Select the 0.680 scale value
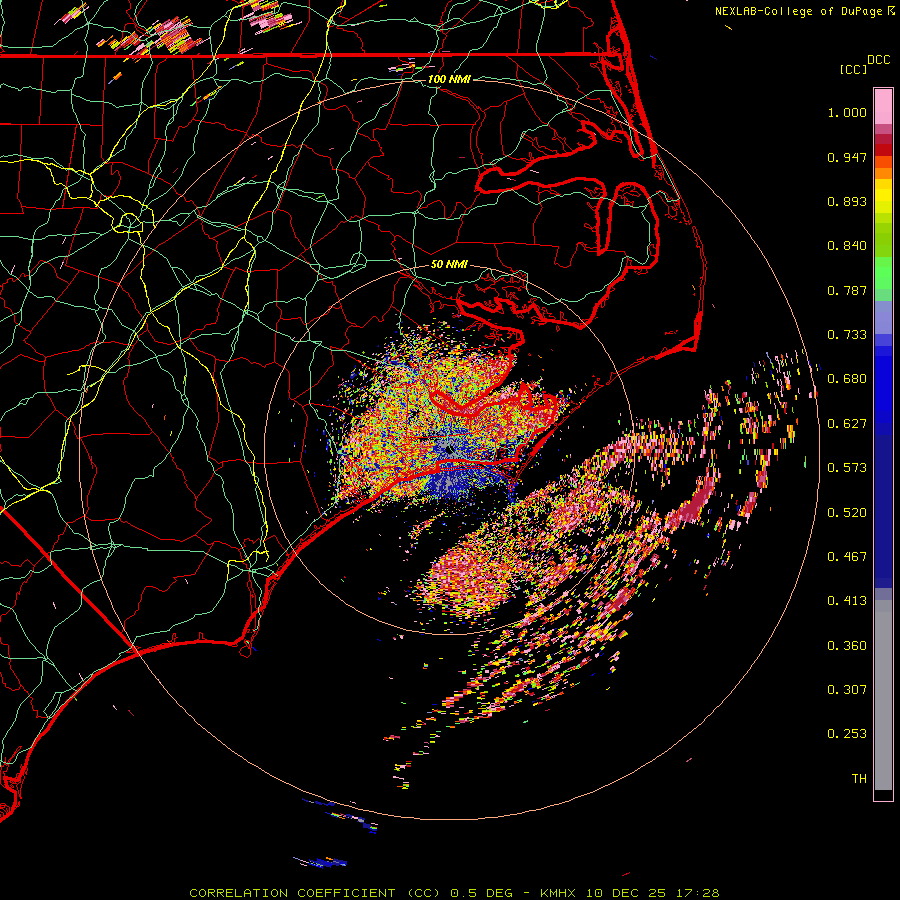The width and height of the screenshot is (900, 900). (847, 379)
